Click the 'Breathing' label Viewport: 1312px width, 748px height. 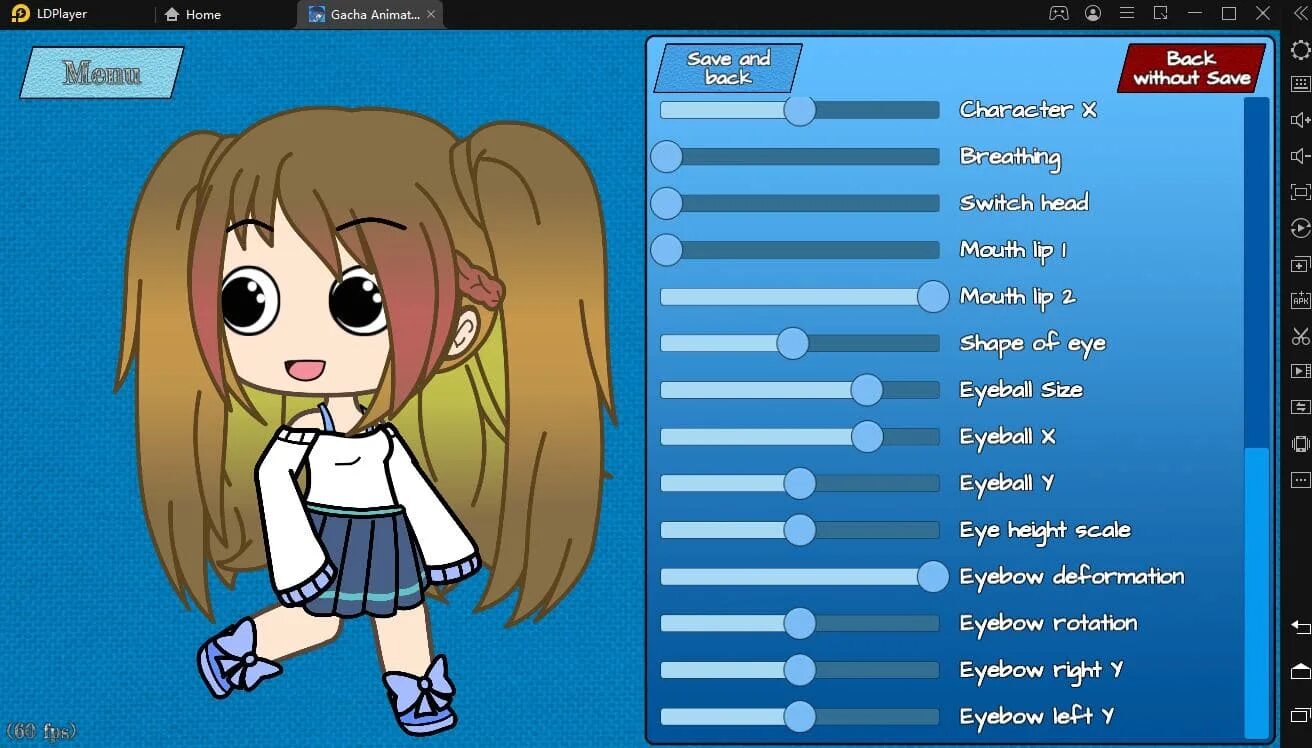tap(1010, 157)
